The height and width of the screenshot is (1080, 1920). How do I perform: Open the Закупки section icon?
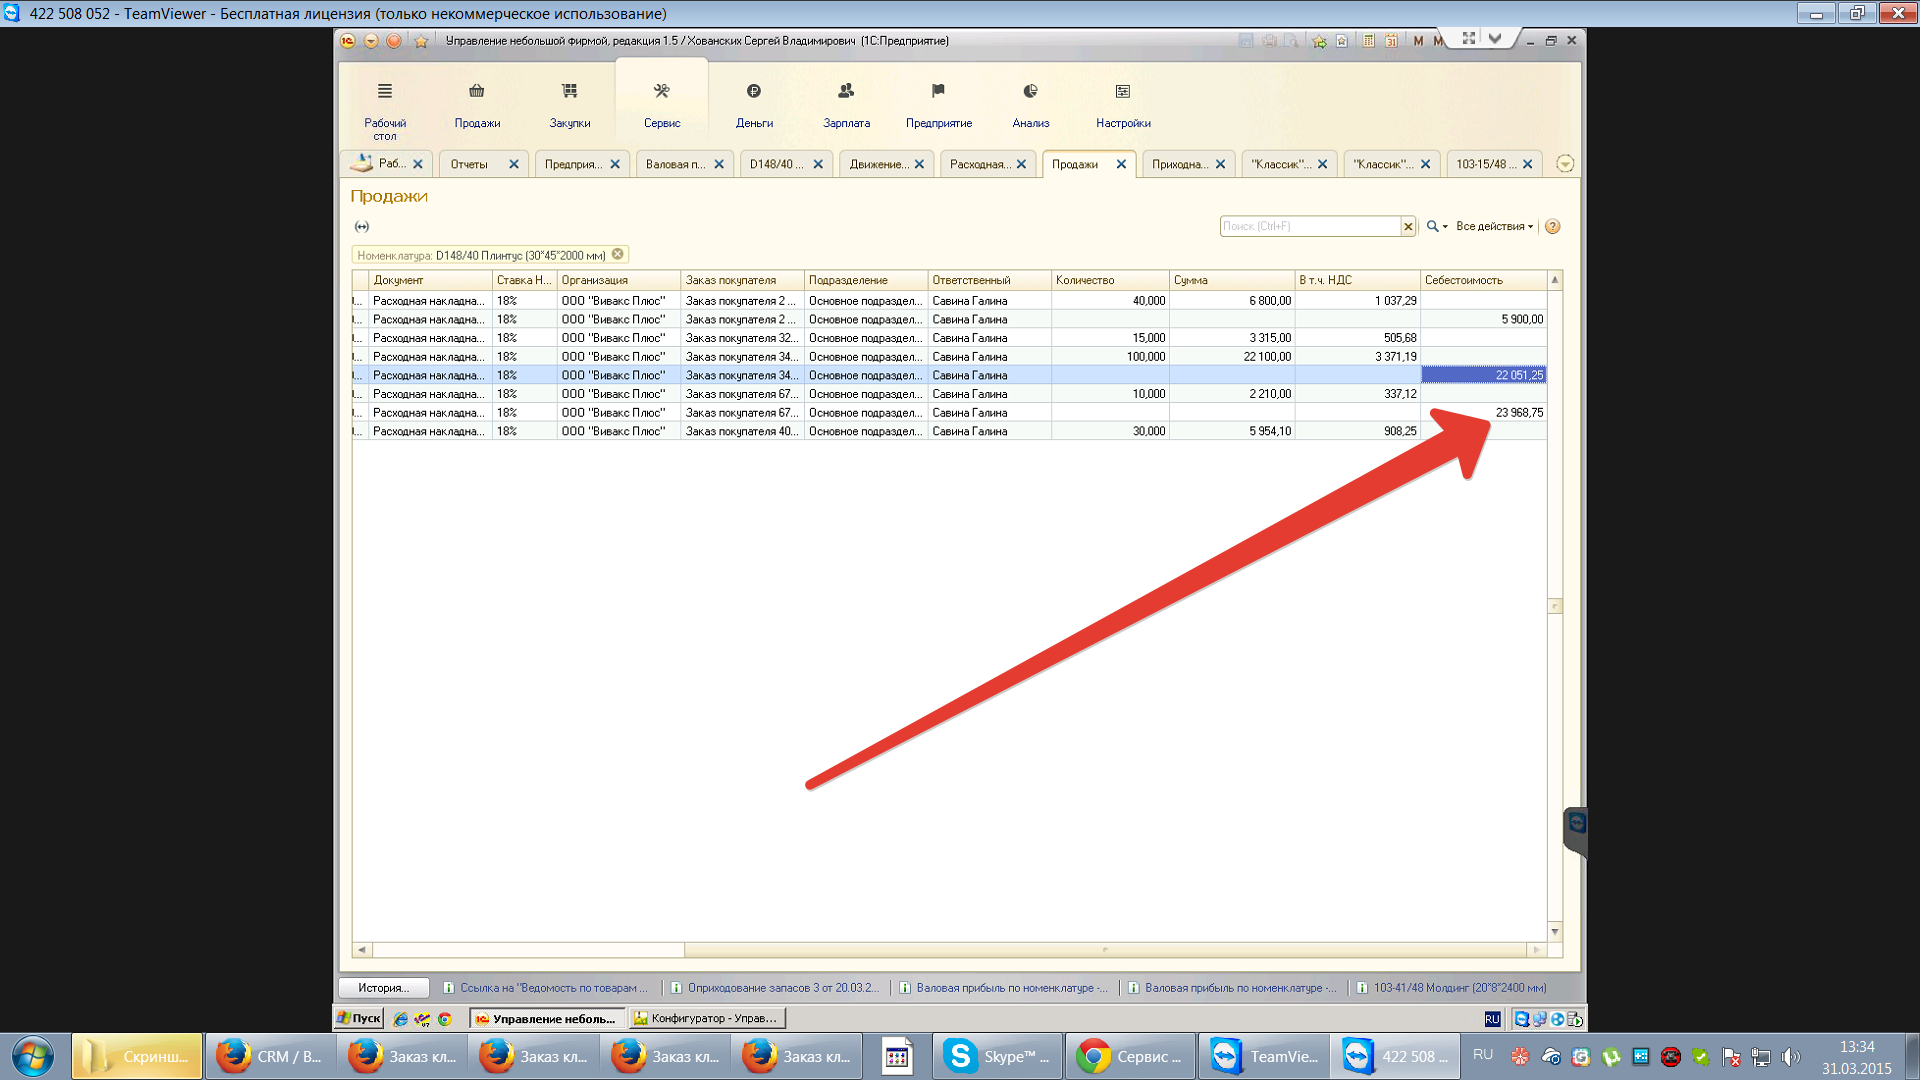click(569, 92)
